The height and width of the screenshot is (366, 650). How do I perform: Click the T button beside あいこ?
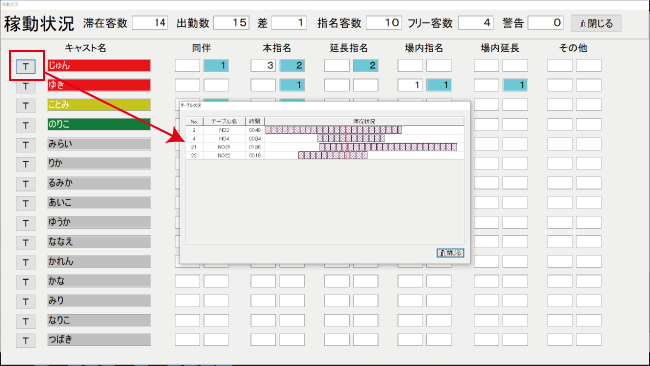pyautogui.click(x=26, y=204)
